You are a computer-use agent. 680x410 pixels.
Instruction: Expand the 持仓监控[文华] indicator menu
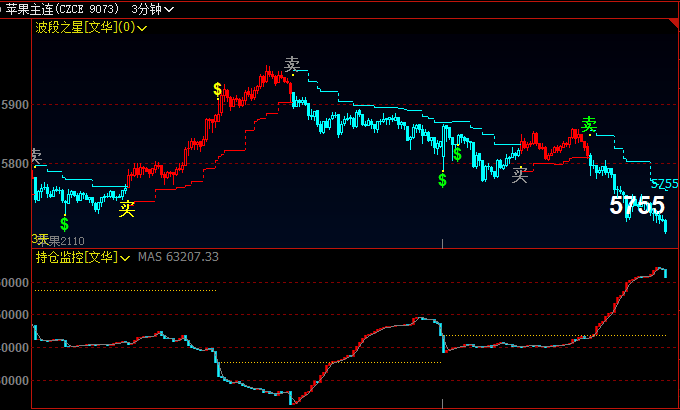(82, 257)
